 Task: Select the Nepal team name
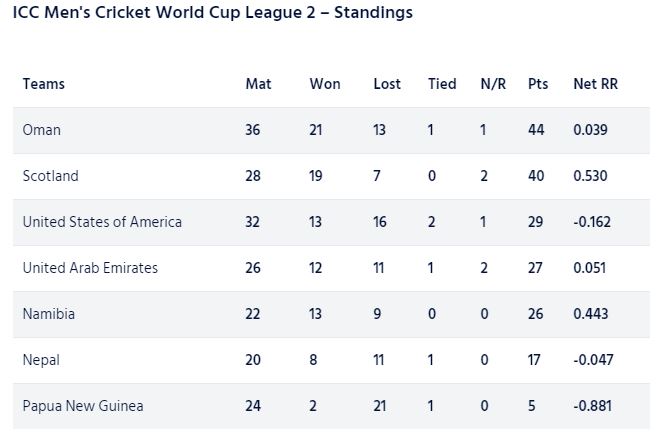tap(41, 360)
